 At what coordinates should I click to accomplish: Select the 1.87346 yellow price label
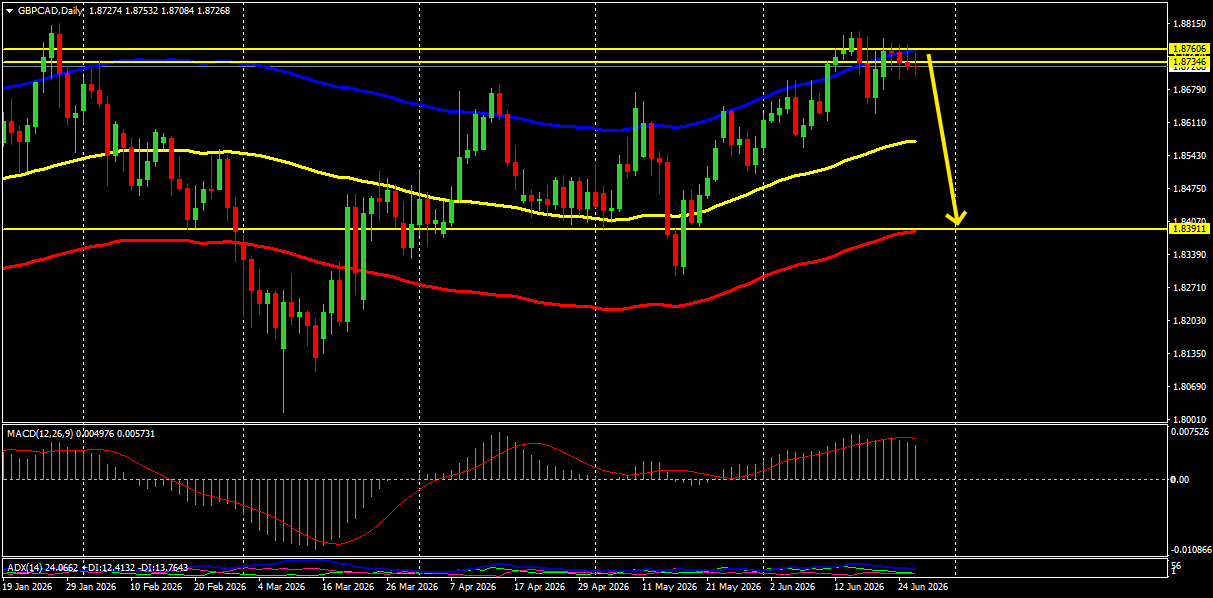pos(1190,62)
